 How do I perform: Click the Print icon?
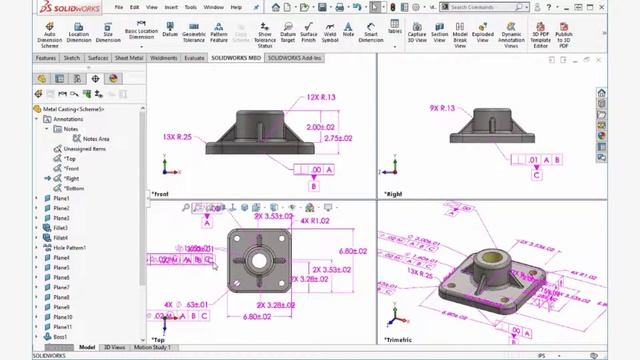click(339, 7)
